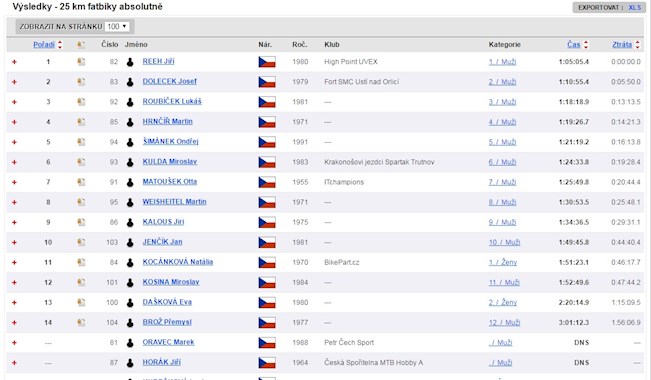This screenshot has height=380, width=651.
Task: Click Czech flag in ŠIMÁNEK Ondřej row
Action: (267, 142)
